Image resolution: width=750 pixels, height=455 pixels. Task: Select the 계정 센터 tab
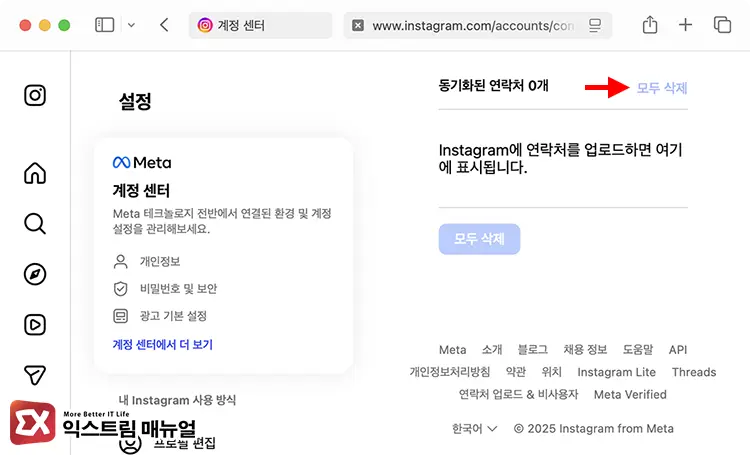(x=261, y=25)
